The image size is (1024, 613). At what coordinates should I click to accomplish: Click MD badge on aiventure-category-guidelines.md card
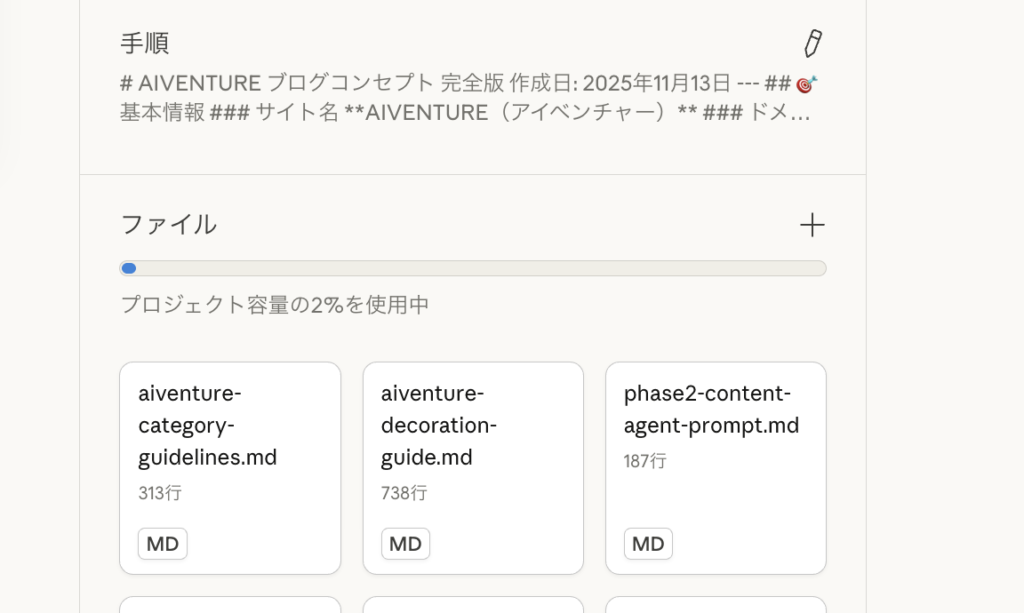[163, 544]
